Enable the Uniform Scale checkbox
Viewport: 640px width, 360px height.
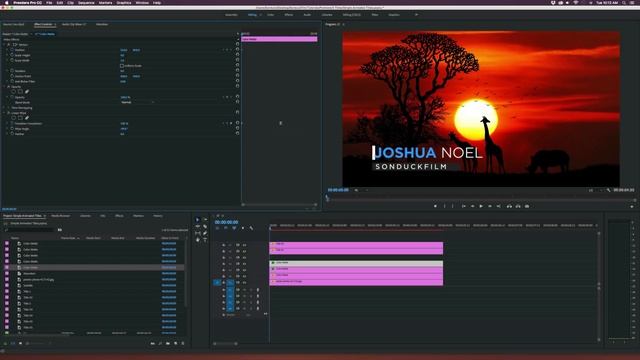[122, 66]
